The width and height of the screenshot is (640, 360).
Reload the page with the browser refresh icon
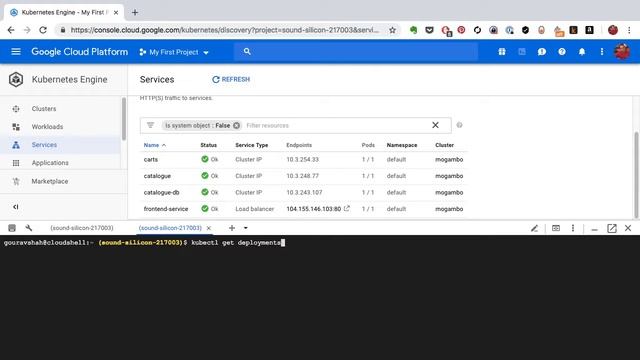click(x=43, y=30)
